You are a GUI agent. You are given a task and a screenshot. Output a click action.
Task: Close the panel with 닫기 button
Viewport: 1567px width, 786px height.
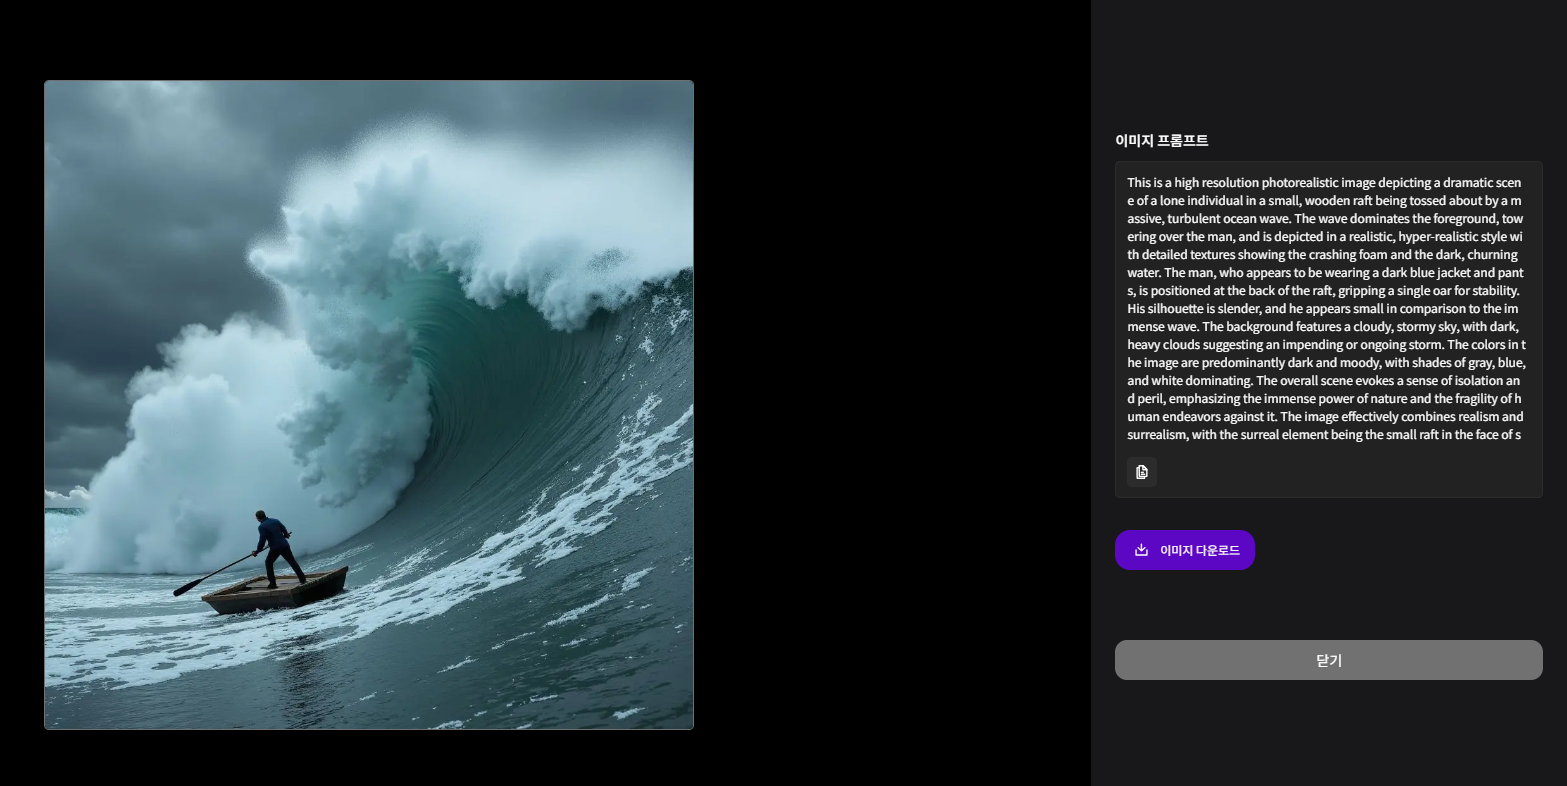click(1328, 660)
